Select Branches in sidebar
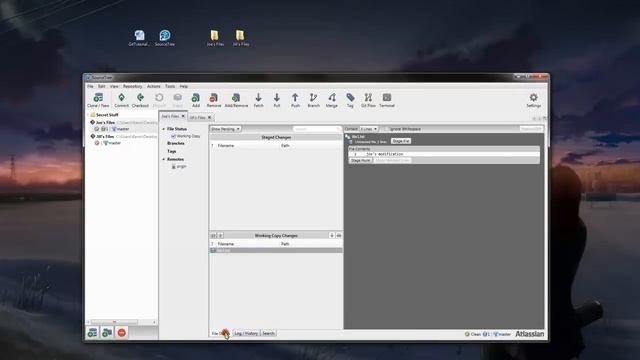The width and height of the screenshot is (640, 360). pyautogui.click(x=176, y=143)
